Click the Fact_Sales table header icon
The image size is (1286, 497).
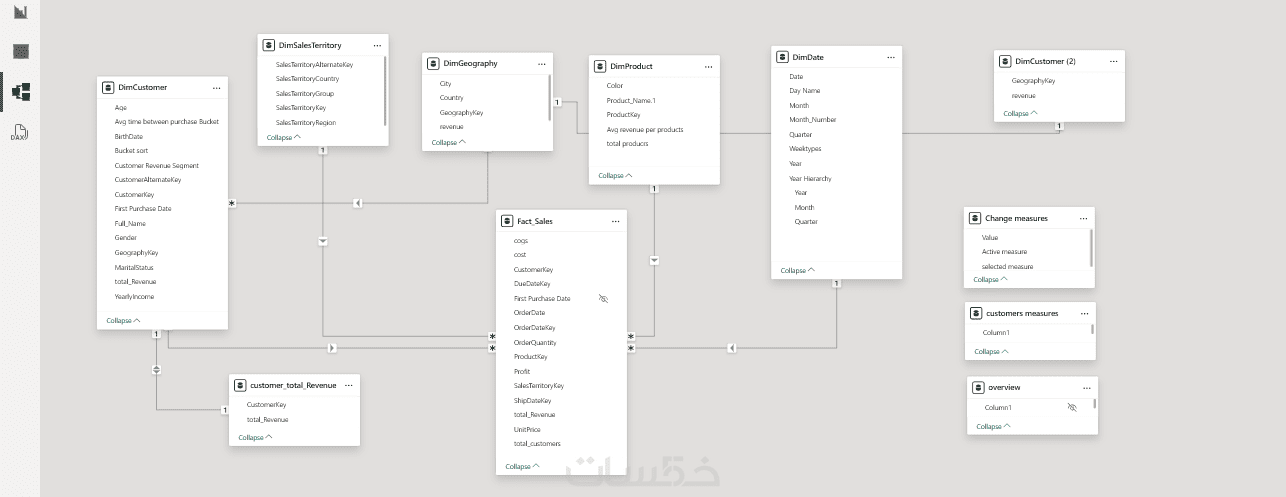508,220
